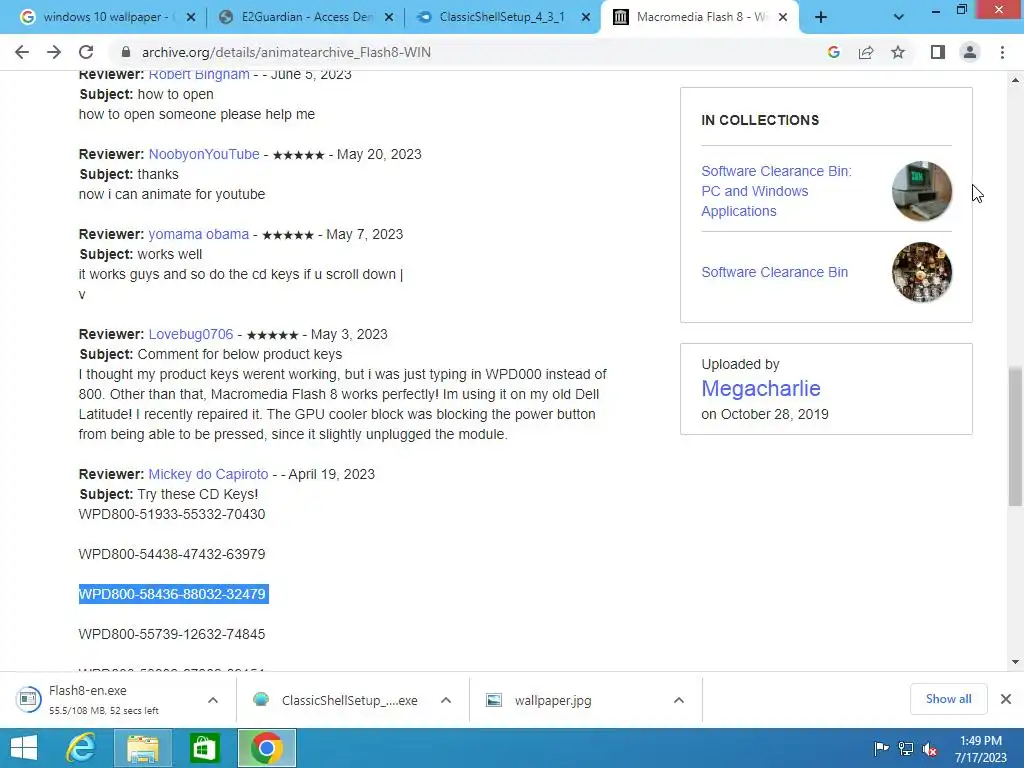Screen dimensions: 1024x768
Task: Open reviewer Robert Bingham profile
Action: click(199, 74)
